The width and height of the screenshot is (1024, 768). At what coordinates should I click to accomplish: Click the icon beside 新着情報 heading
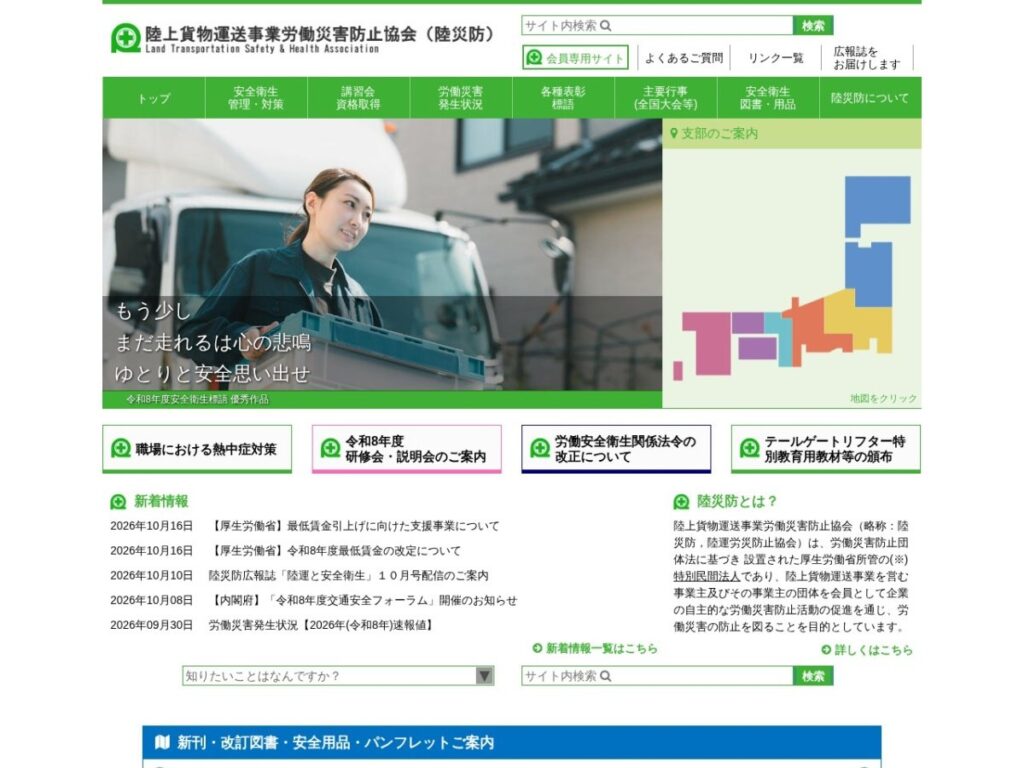(118, 502)
